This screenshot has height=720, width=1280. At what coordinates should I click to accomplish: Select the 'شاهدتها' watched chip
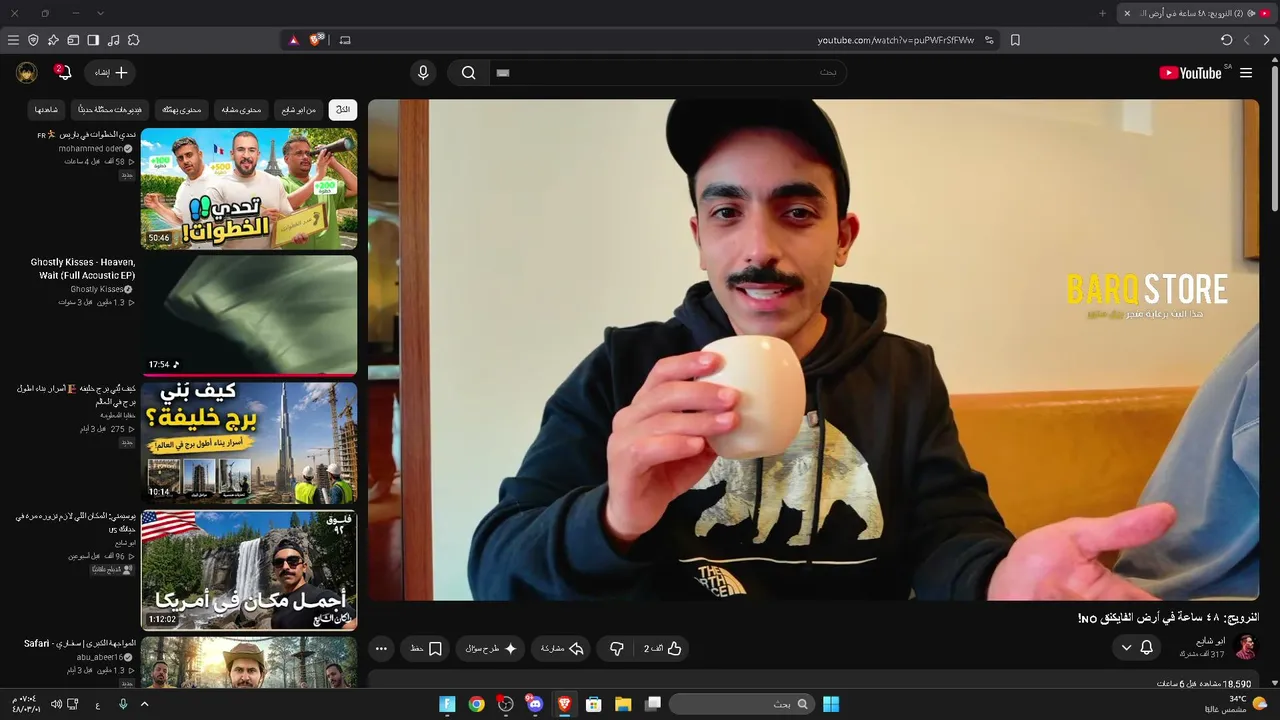pyautogui.click(x=47, y=109)
